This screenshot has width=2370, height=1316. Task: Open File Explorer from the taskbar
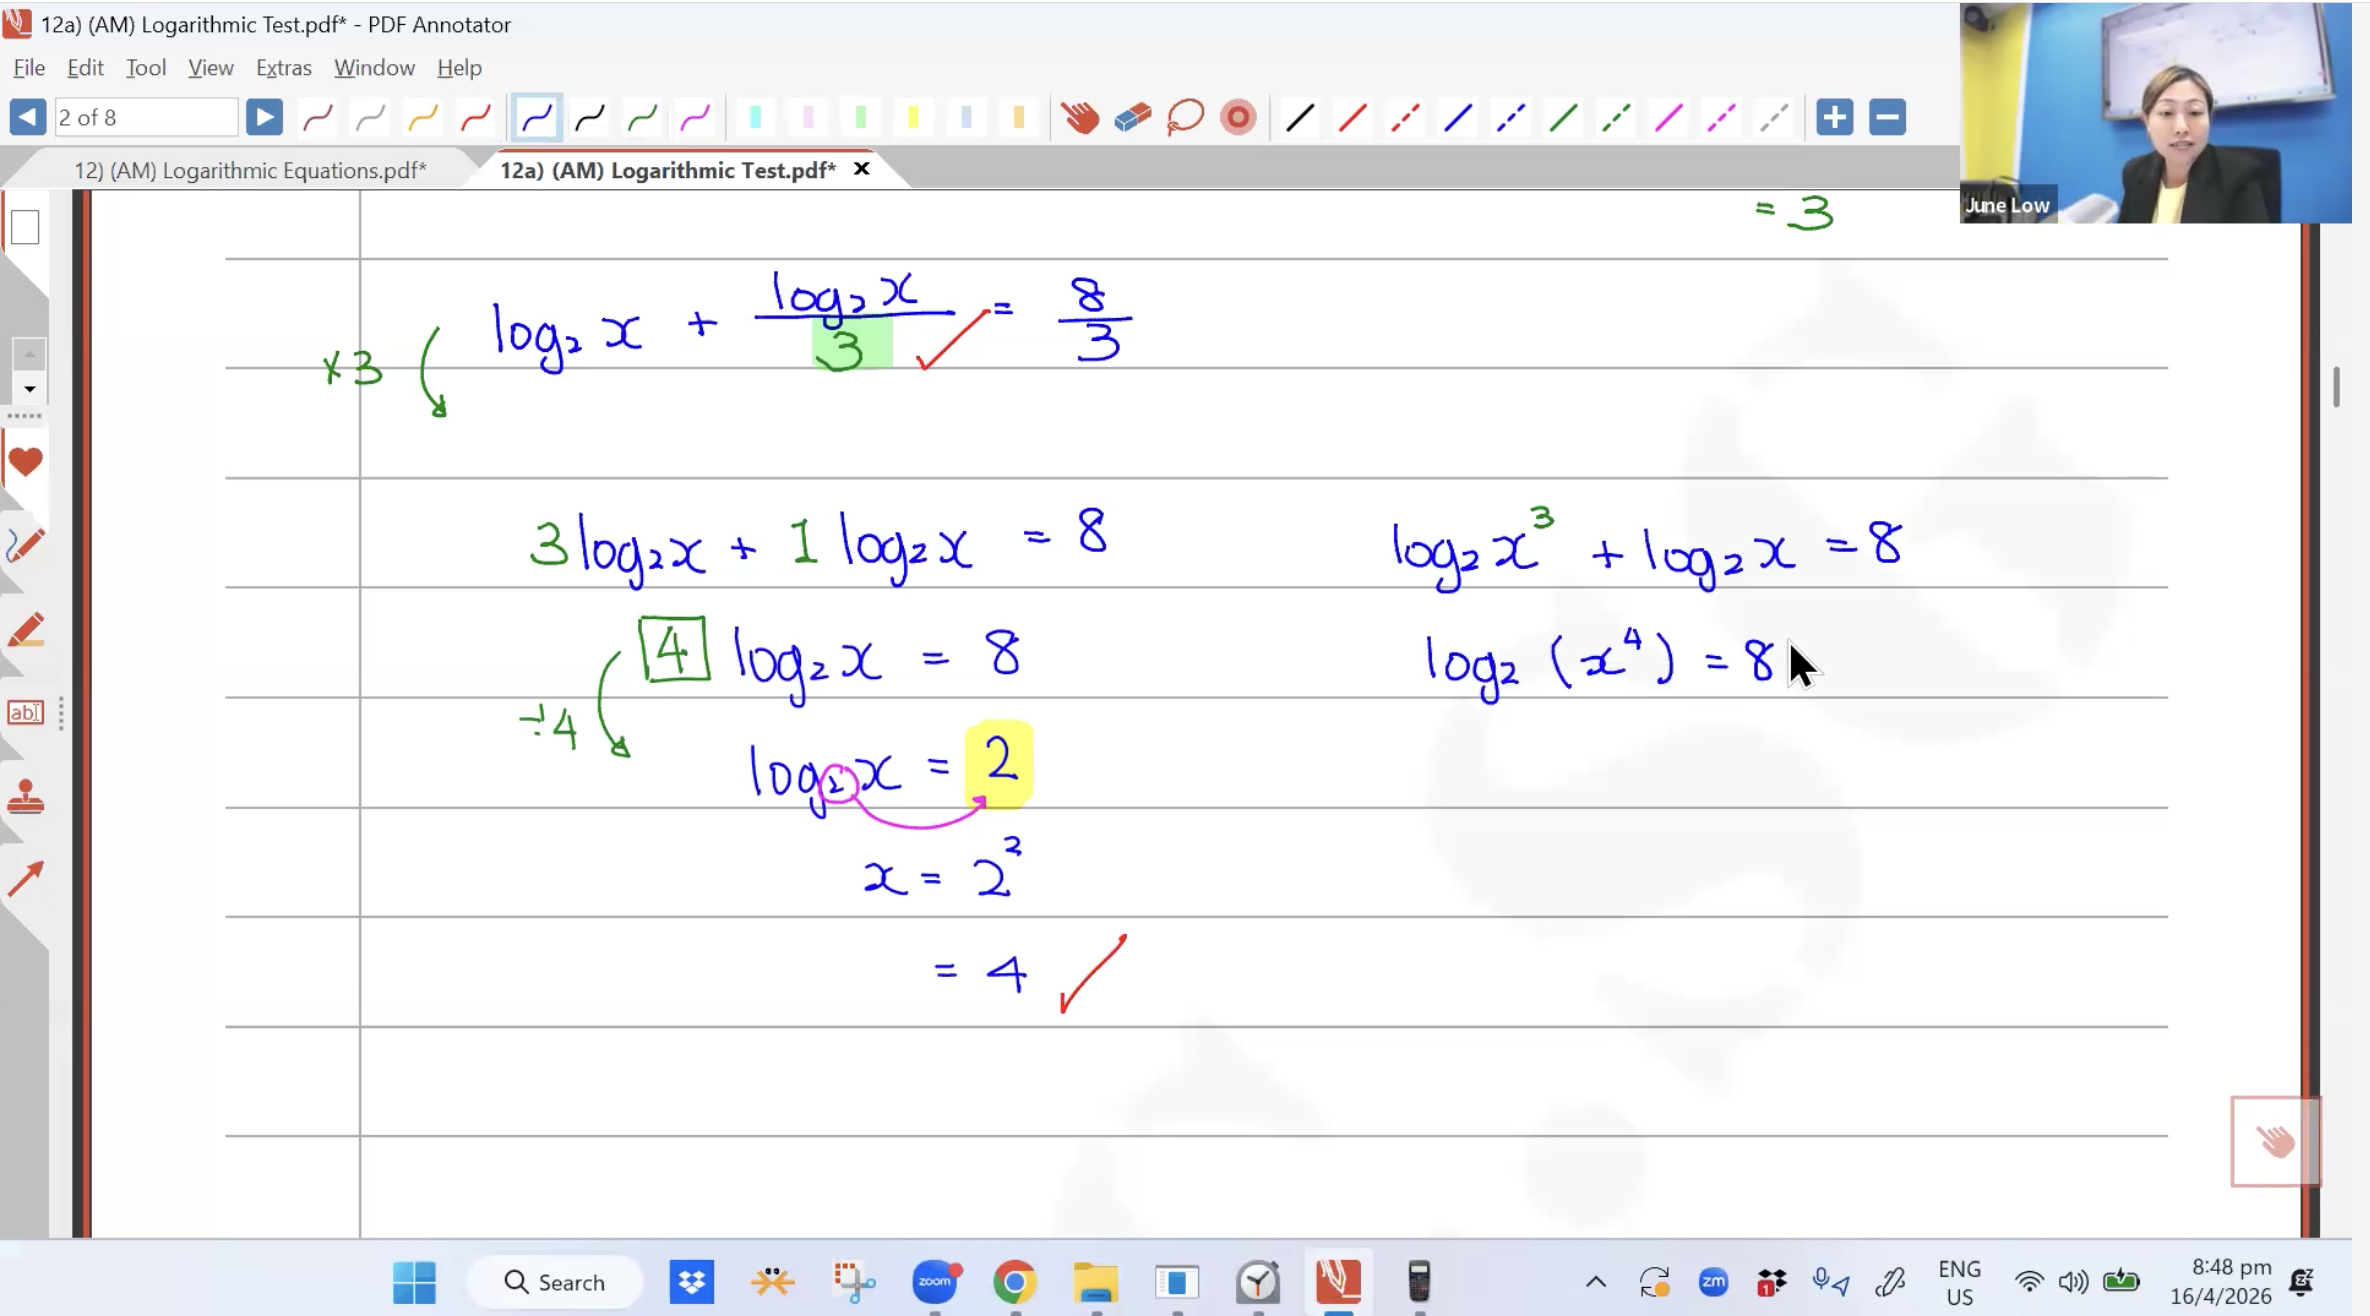1096,1282
